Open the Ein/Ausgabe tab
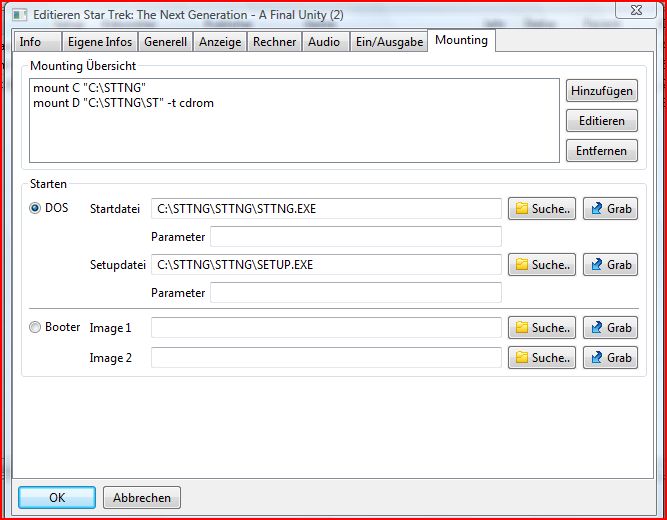This screenshot has height=520, width=667. pos(389,42)
